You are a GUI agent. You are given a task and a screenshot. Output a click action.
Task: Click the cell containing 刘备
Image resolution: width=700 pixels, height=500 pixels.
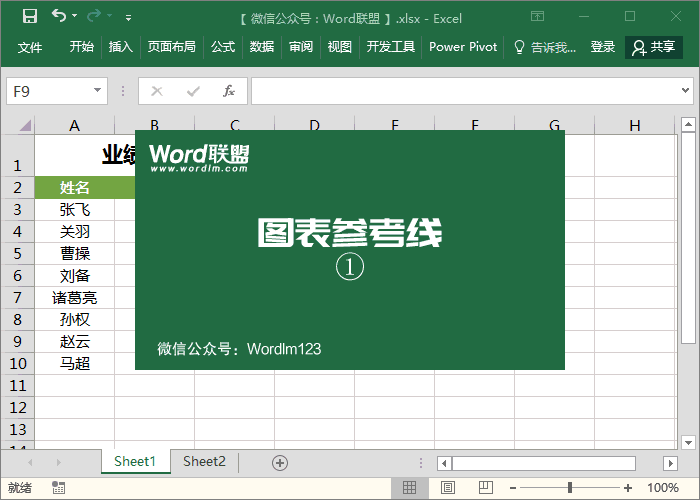pyautogui.click(x=75, y=275)
